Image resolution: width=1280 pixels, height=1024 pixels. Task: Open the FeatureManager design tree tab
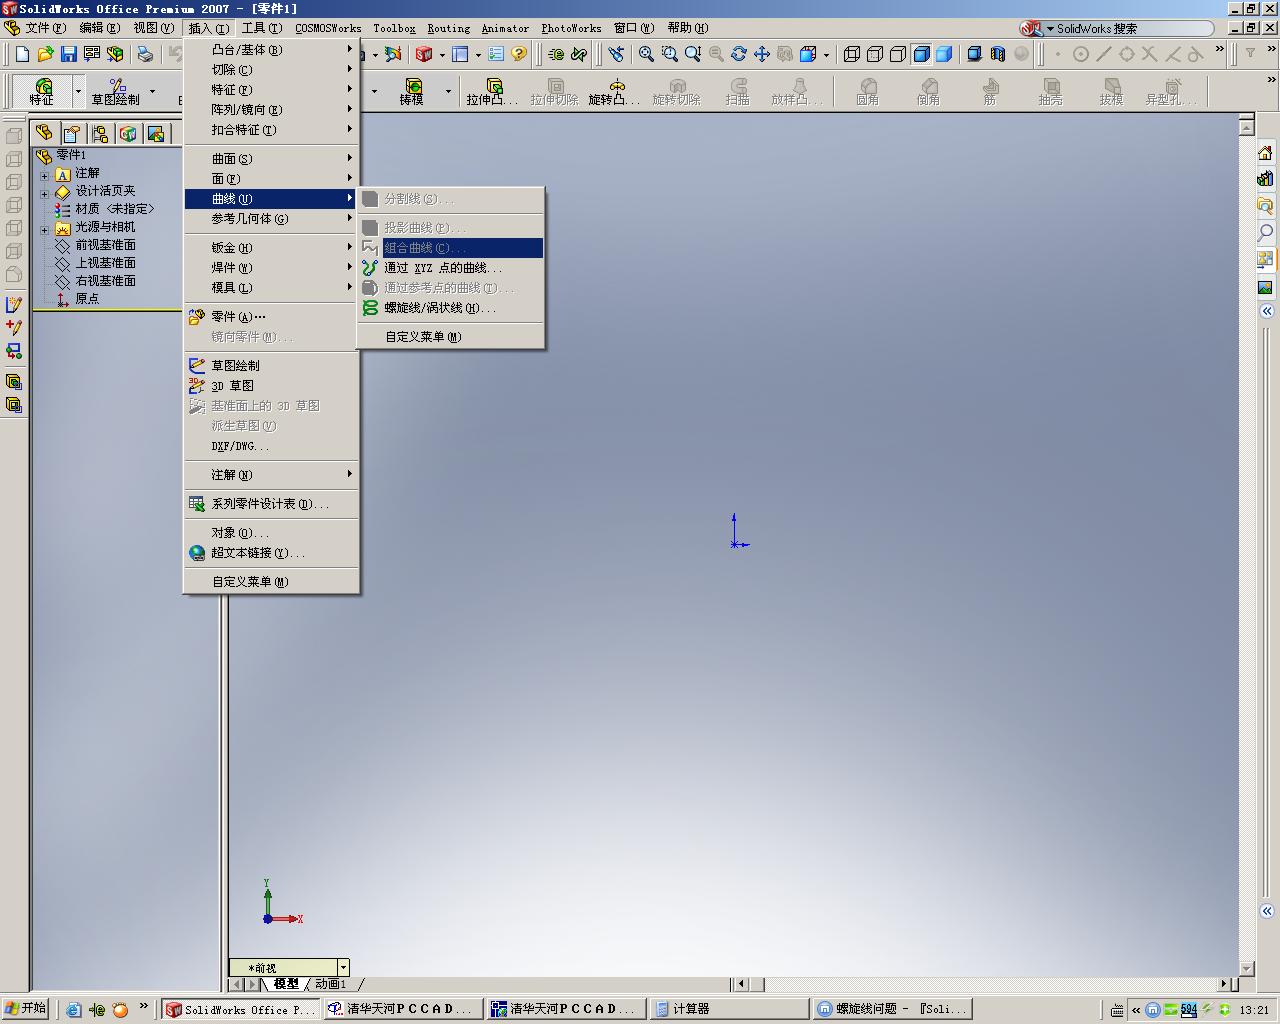tap(44, 133)
